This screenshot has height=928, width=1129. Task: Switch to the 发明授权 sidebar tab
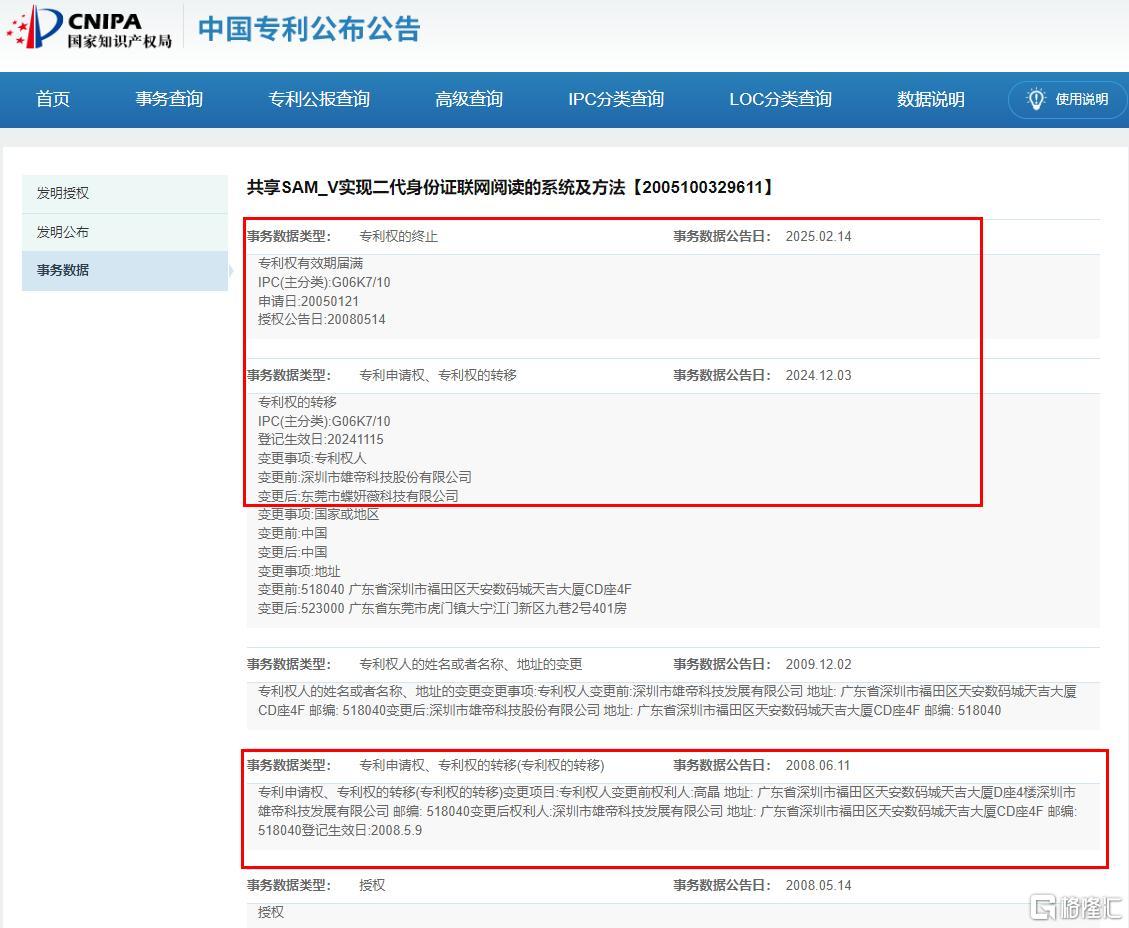pos(125,194)
